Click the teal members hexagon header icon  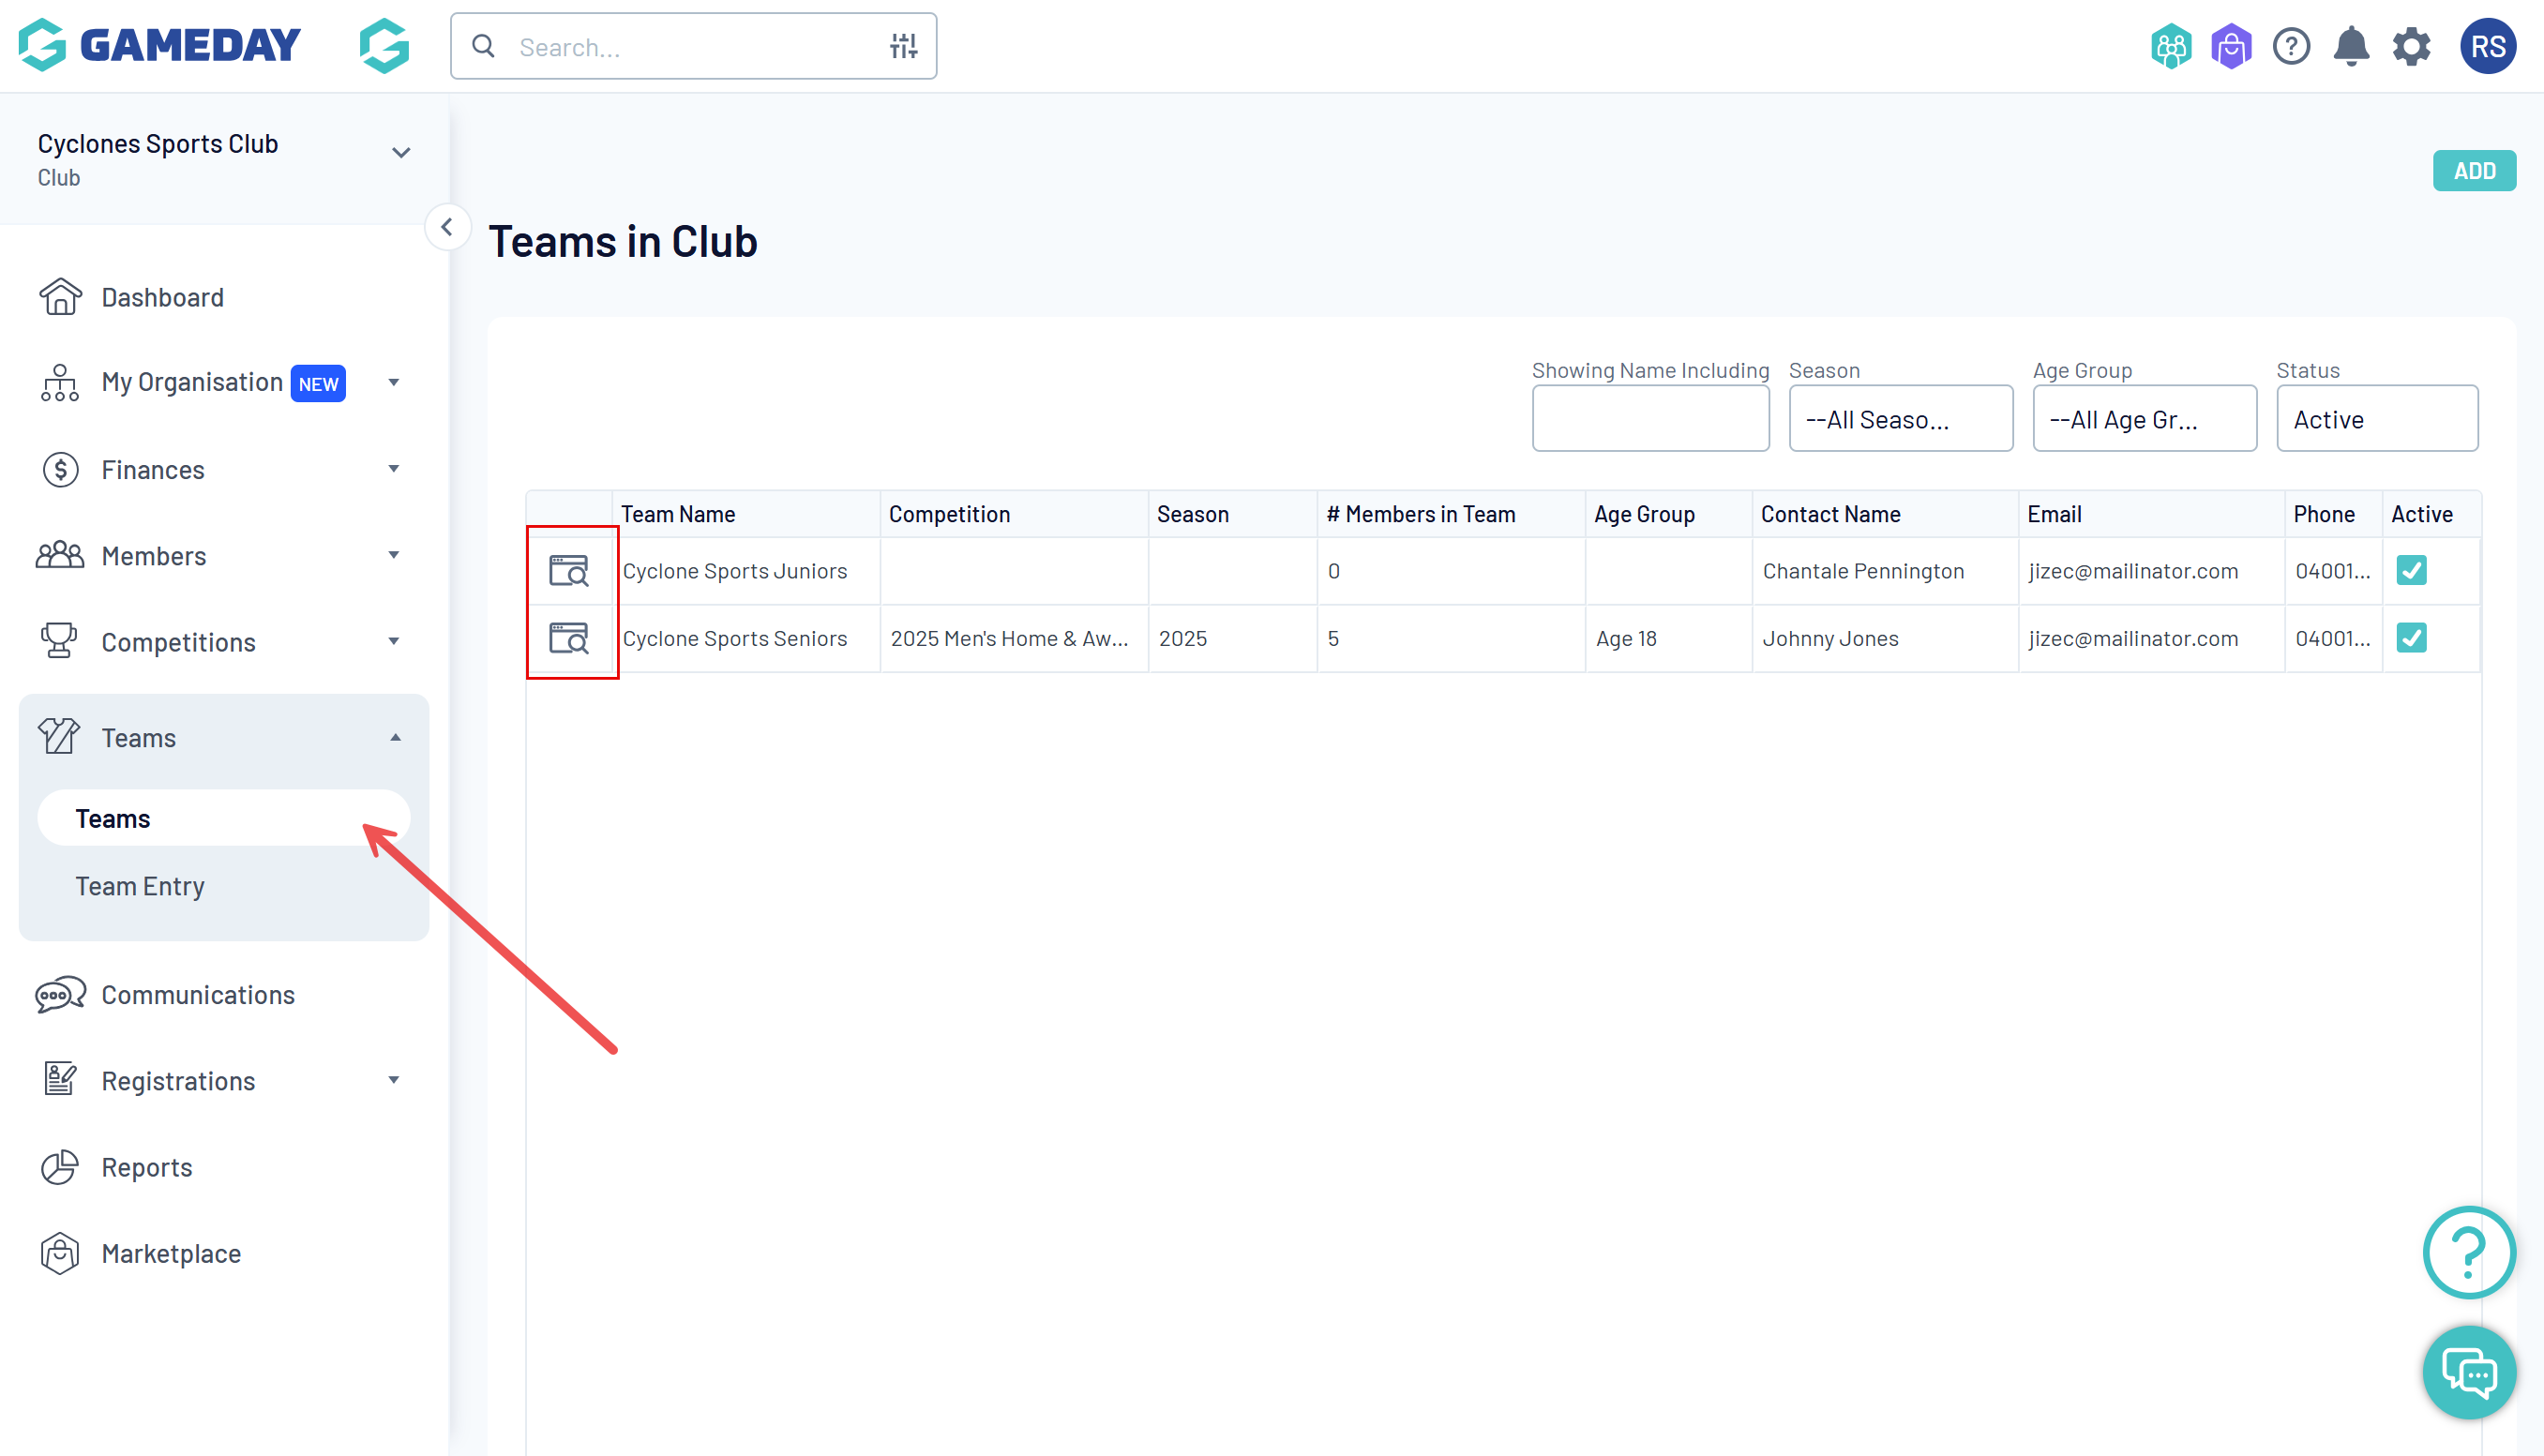(x=2171, y=47)
